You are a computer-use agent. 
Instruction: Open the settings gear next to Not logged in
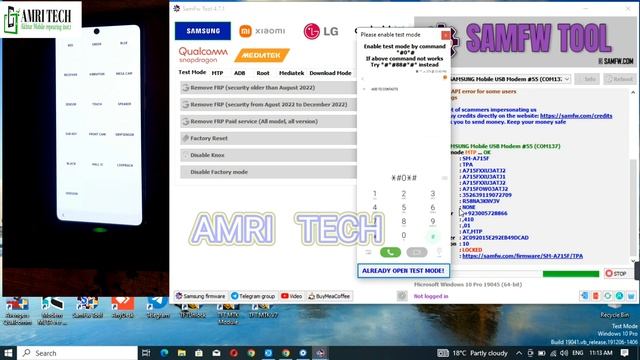(402, 296)
